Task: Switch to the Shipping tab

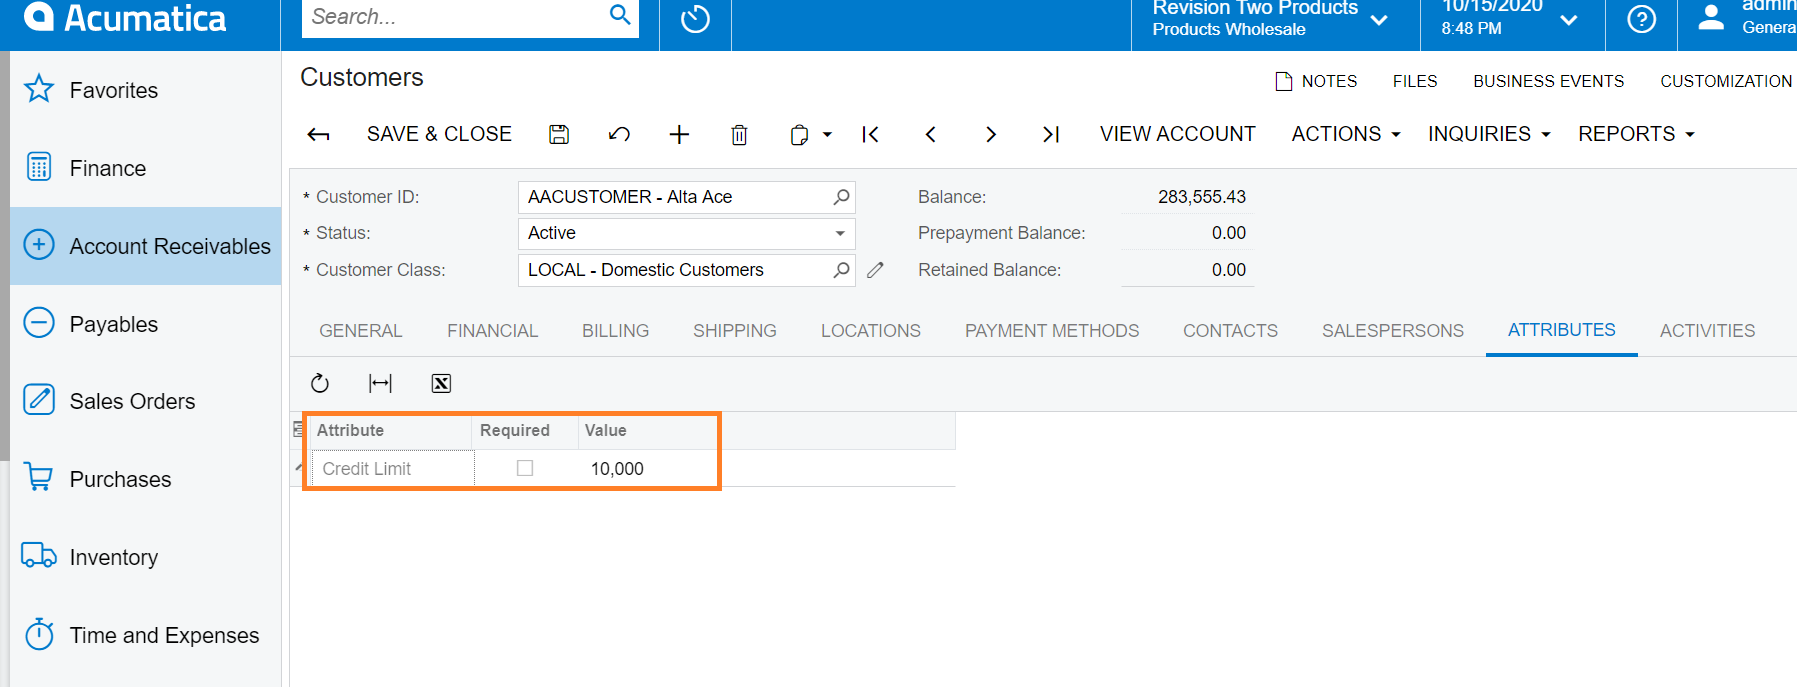Action: click(735, 331)
